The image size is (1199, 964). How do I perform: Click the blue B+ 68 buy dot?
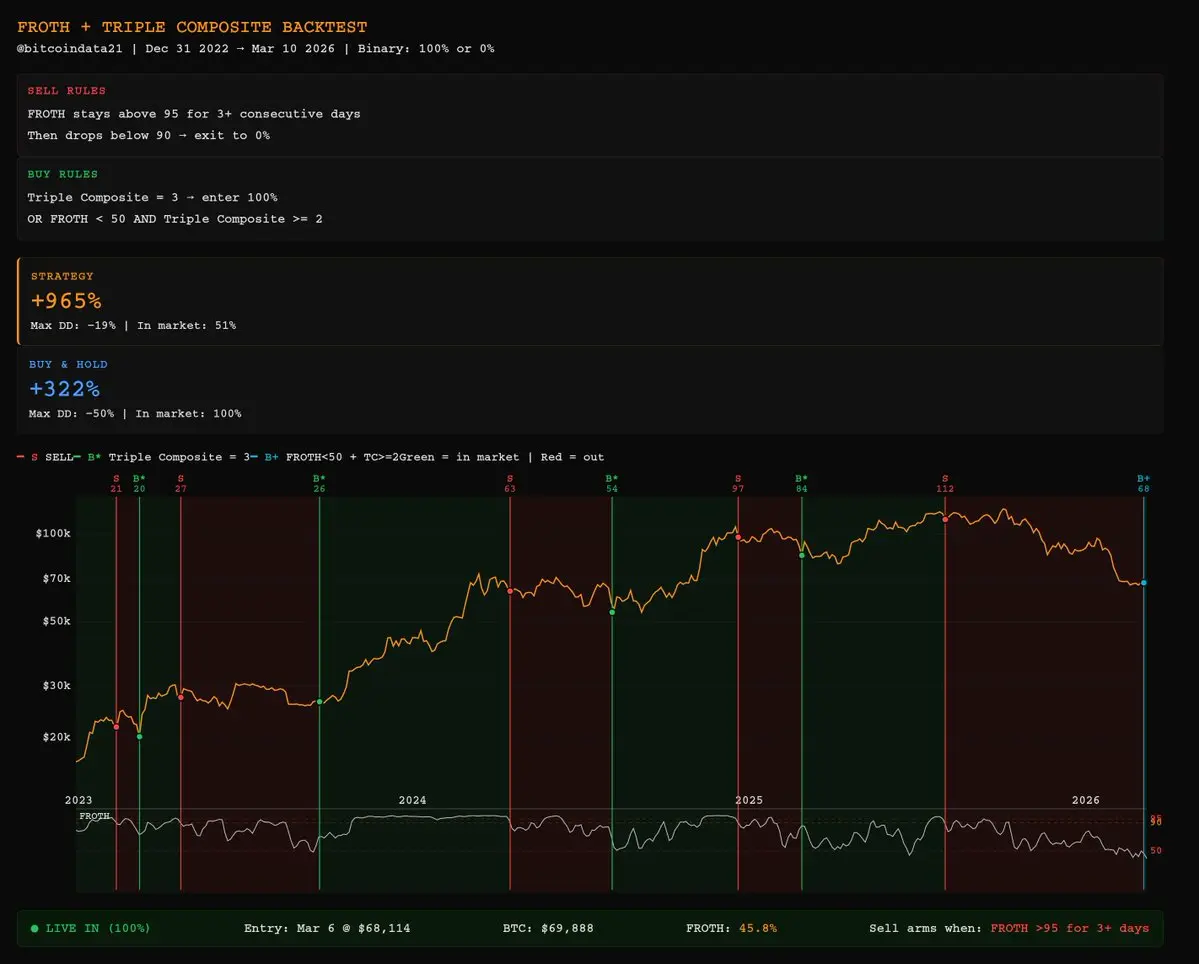pos(1143,582)
